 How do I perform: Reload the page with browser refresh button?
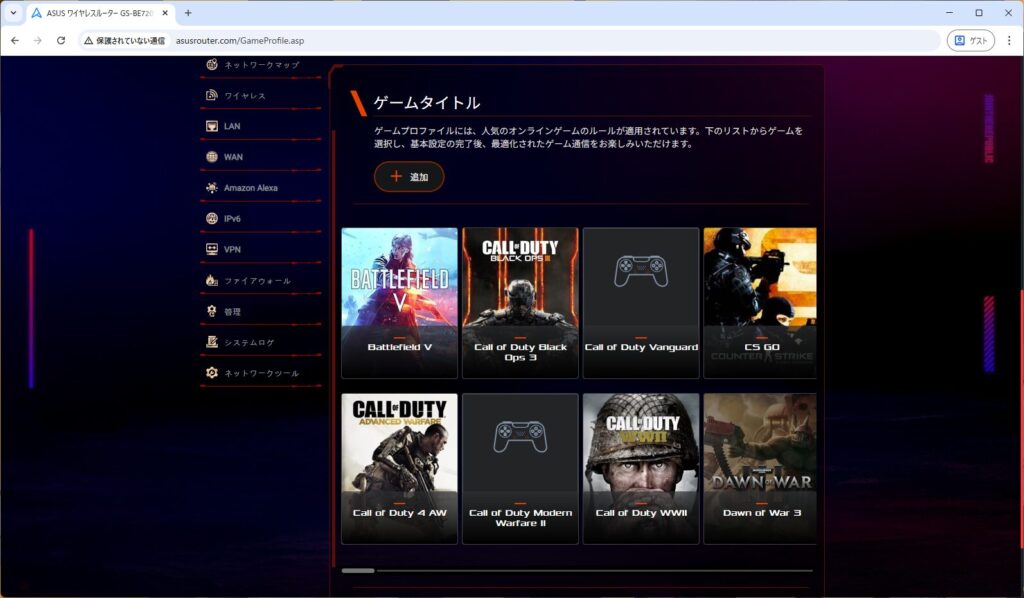coord(61,41)
